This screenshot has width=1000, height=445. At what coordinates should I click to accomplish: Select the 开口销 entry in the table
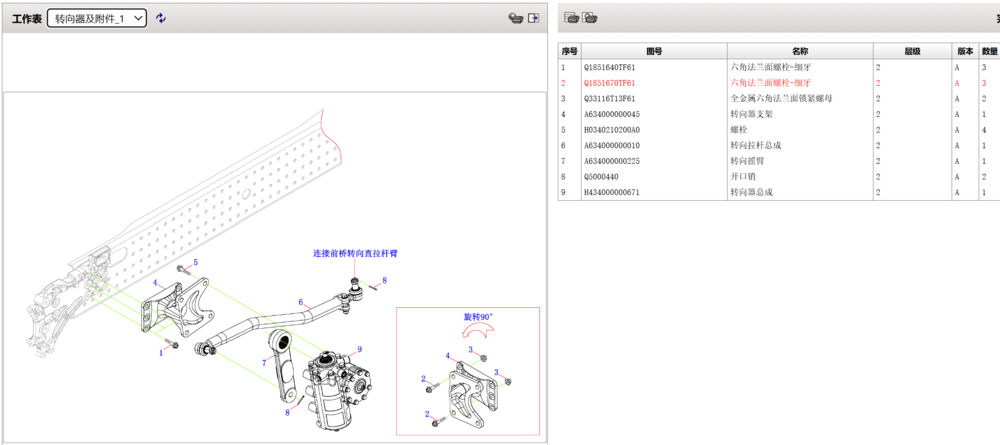745,177
